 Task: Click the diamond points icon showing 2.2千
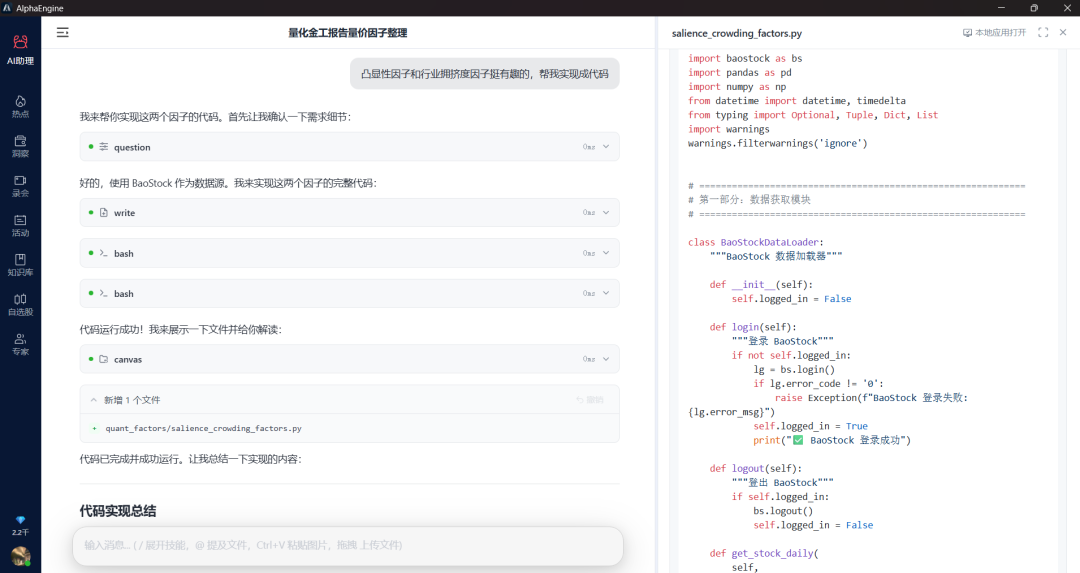20,525
